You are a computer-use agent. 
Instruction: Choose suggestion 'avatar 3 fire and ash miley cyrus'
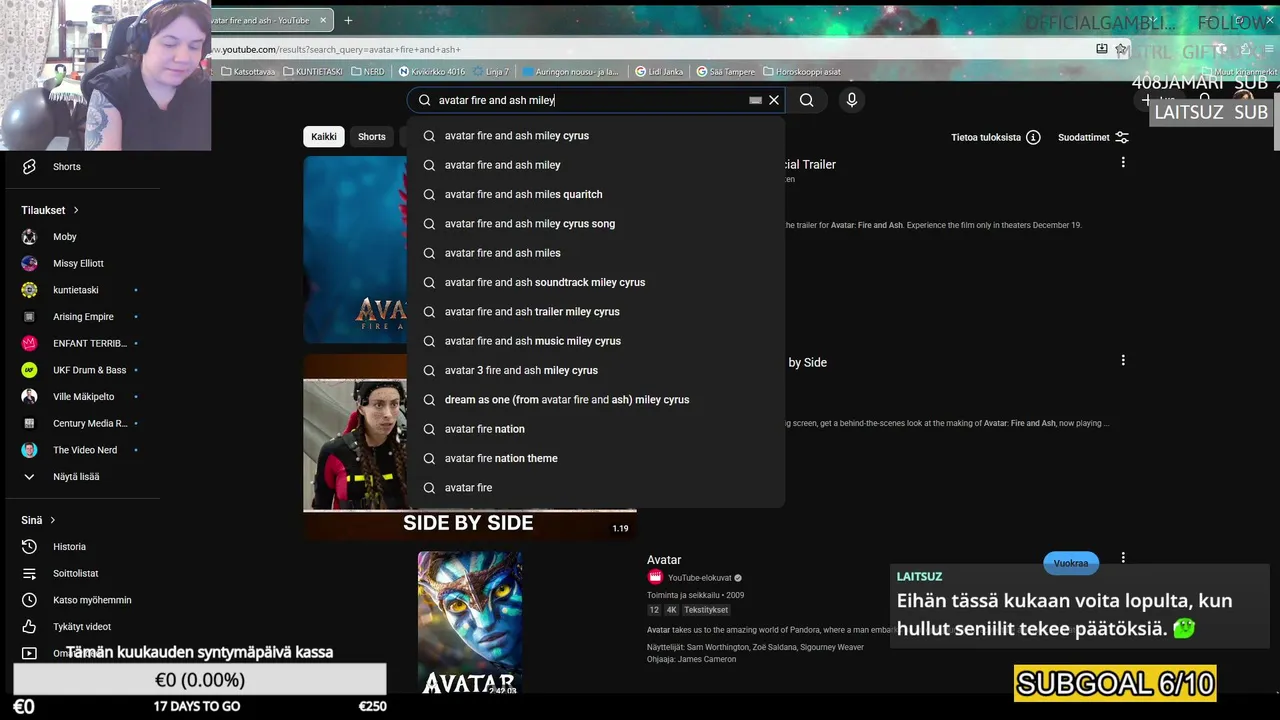pyautogui.click(x=596, y=370)
